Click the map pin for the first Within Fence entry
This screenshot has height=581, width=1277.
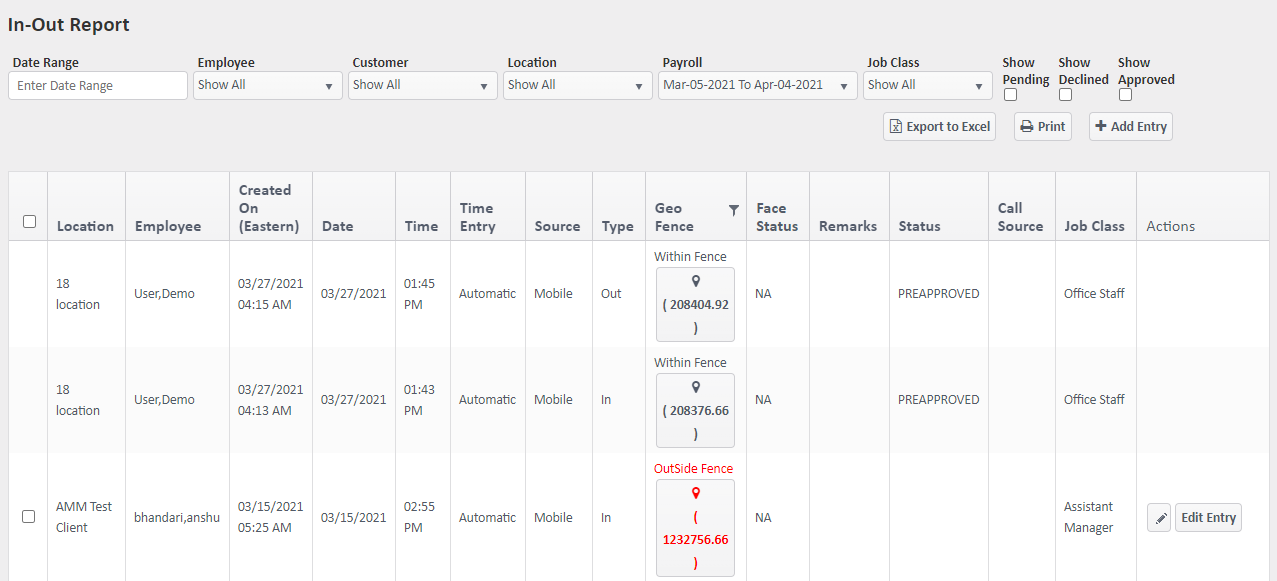[x=695, y=282]
